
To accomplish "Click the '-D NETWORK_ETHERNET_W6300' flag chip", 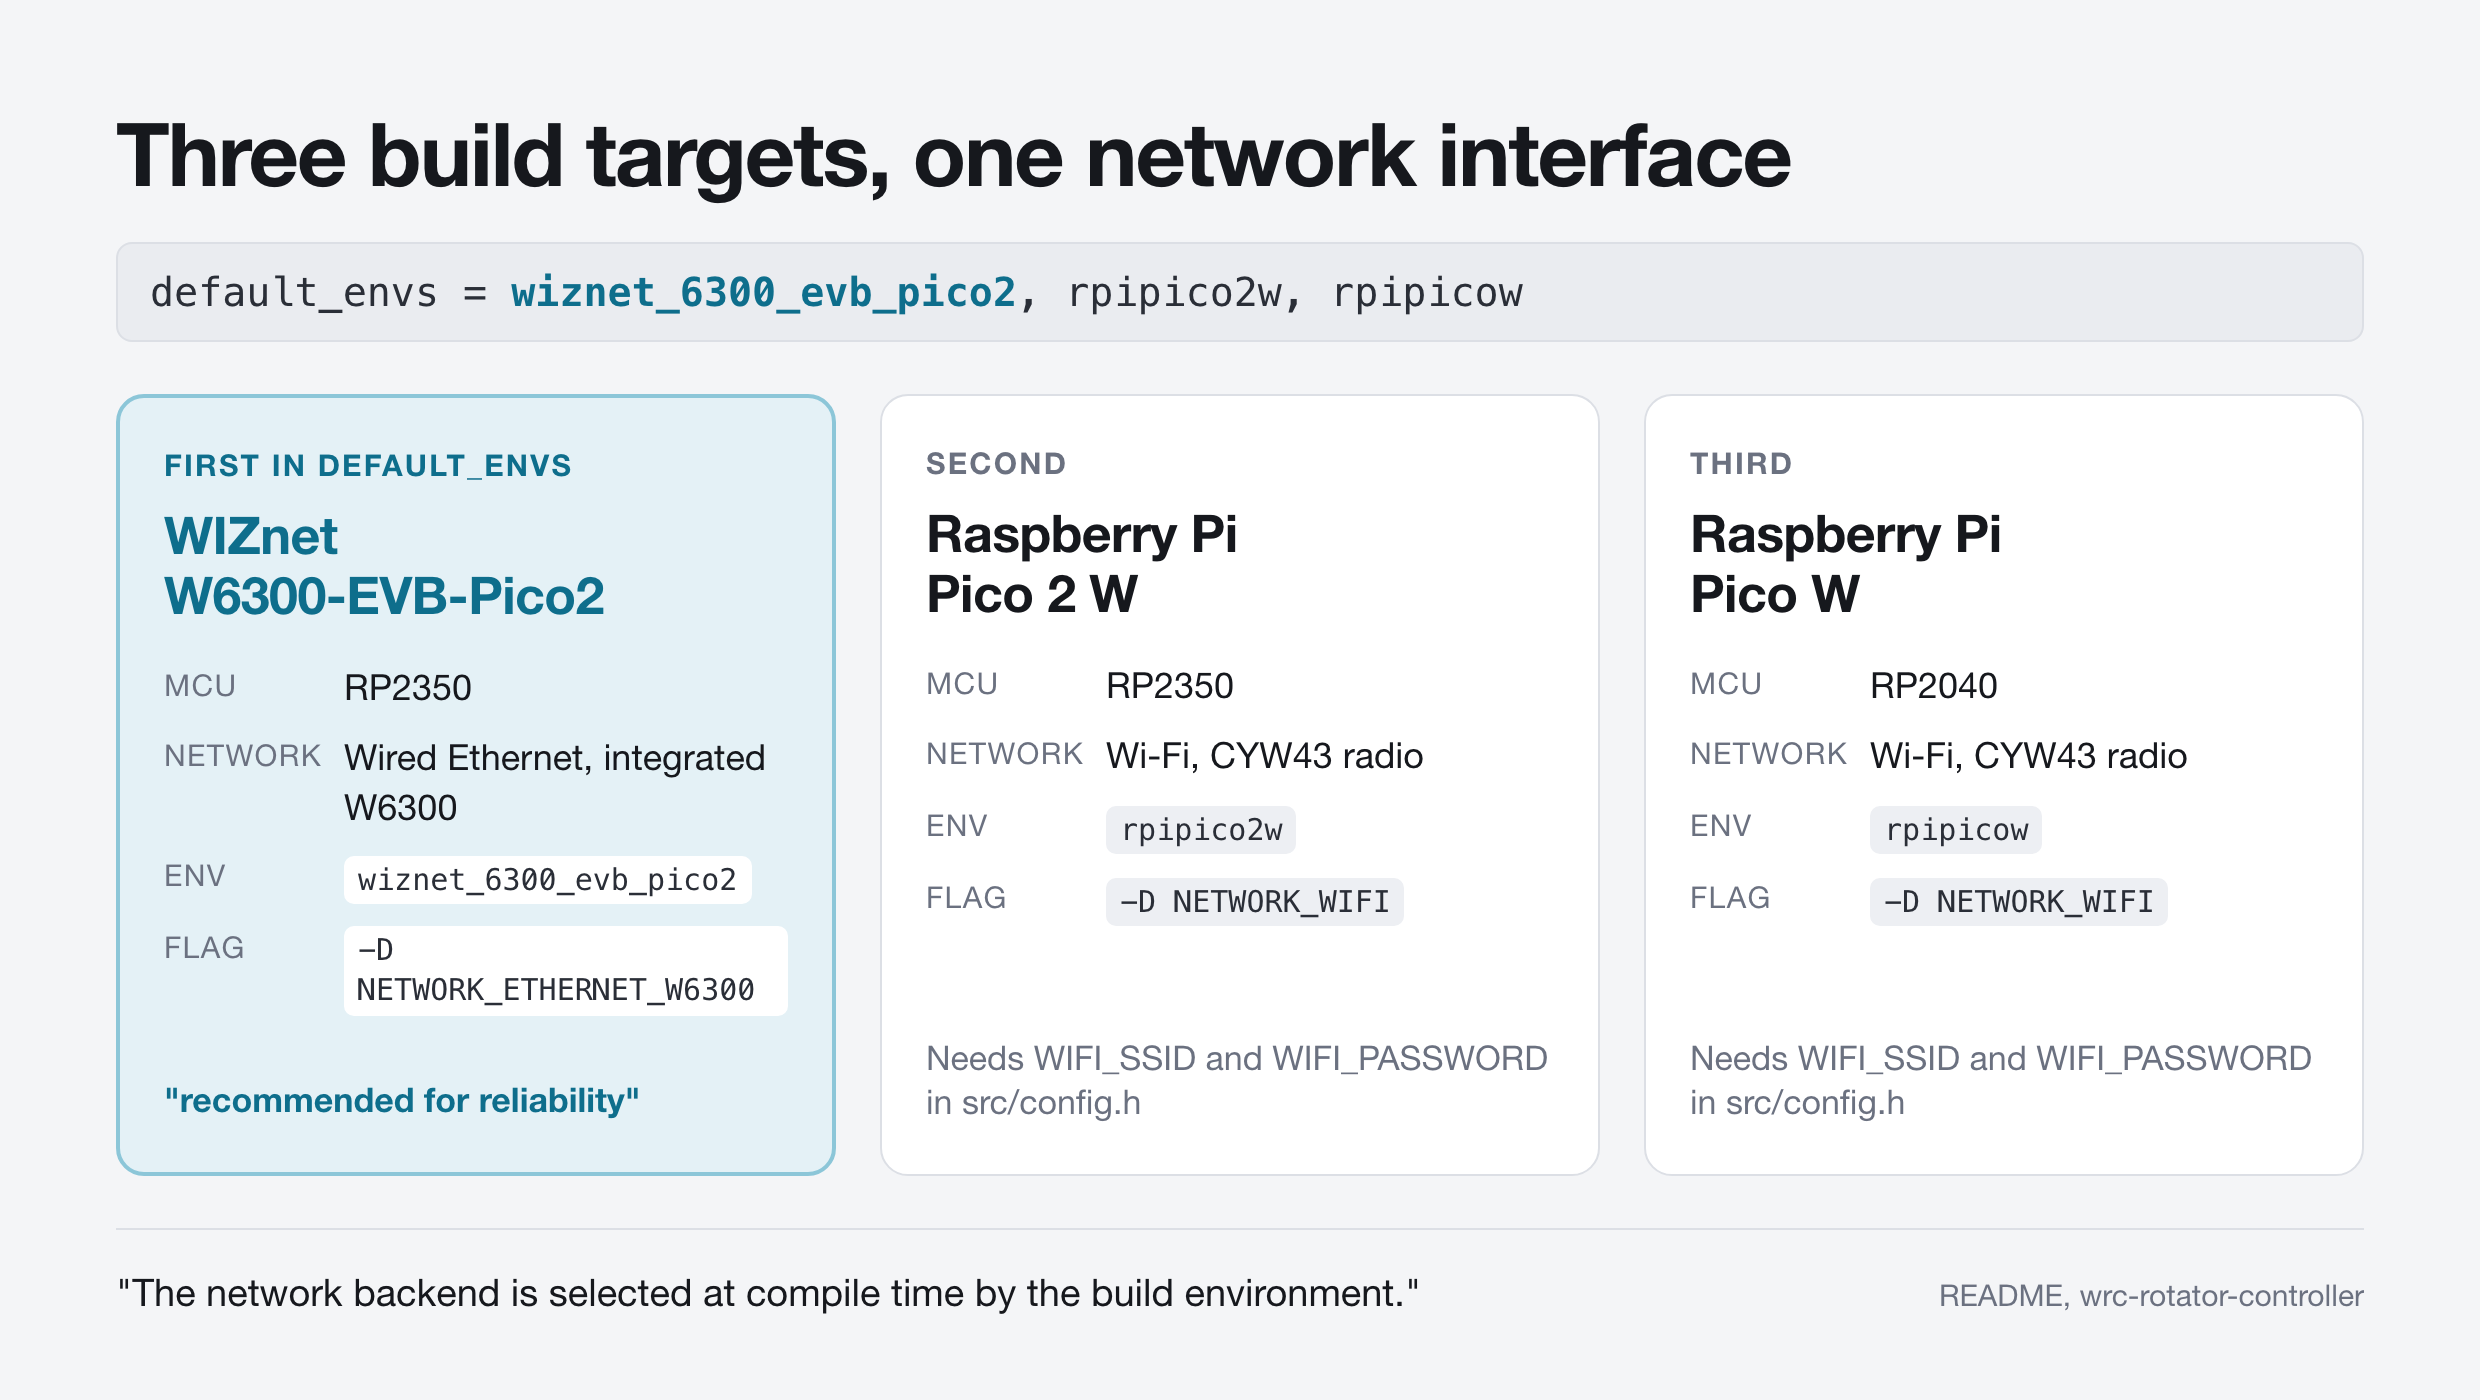I will click(566, 970).
